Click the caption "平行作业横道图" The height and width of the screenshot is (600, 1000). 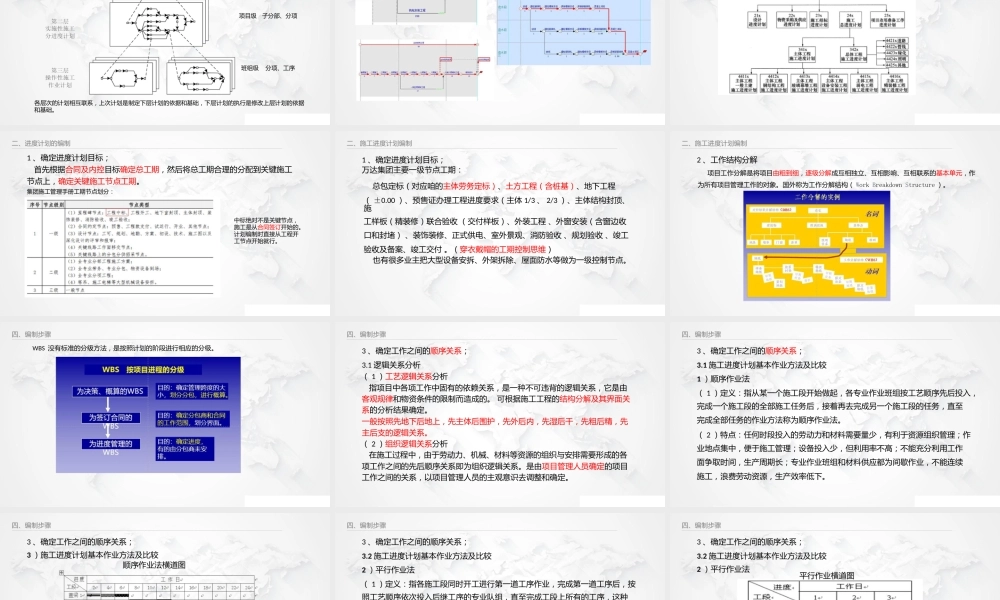point(826,575)
